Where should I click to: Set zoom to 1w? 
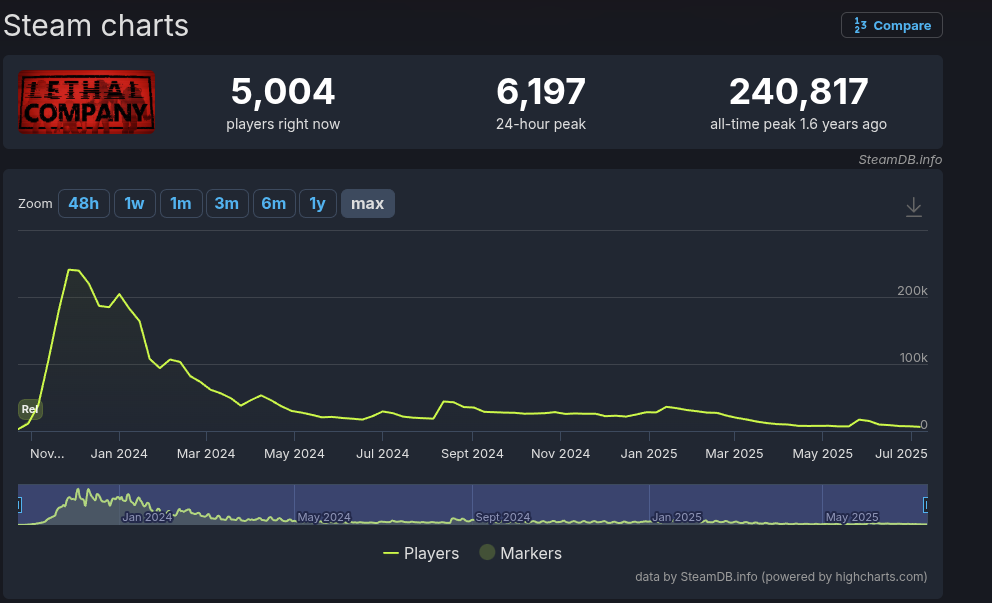[x=134, y=204]
